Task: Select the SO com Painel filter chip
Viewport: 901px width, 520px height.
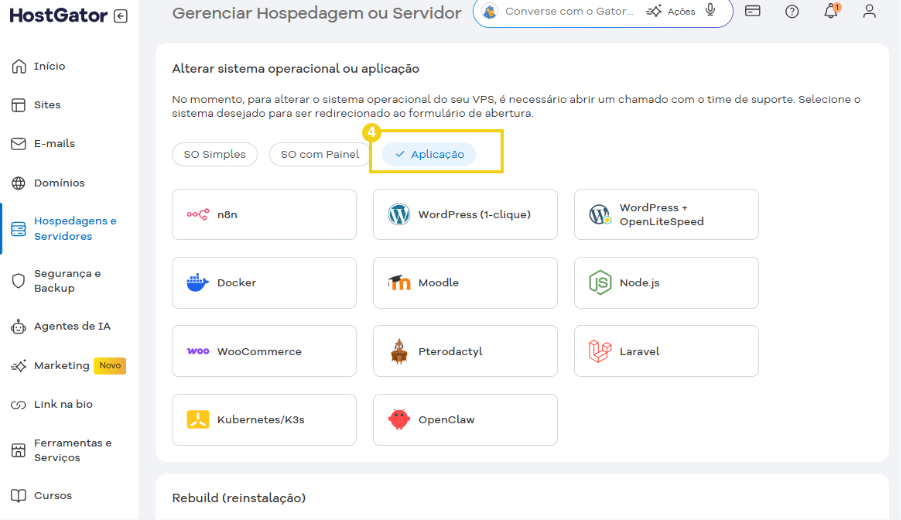Action: click(319, 154)
